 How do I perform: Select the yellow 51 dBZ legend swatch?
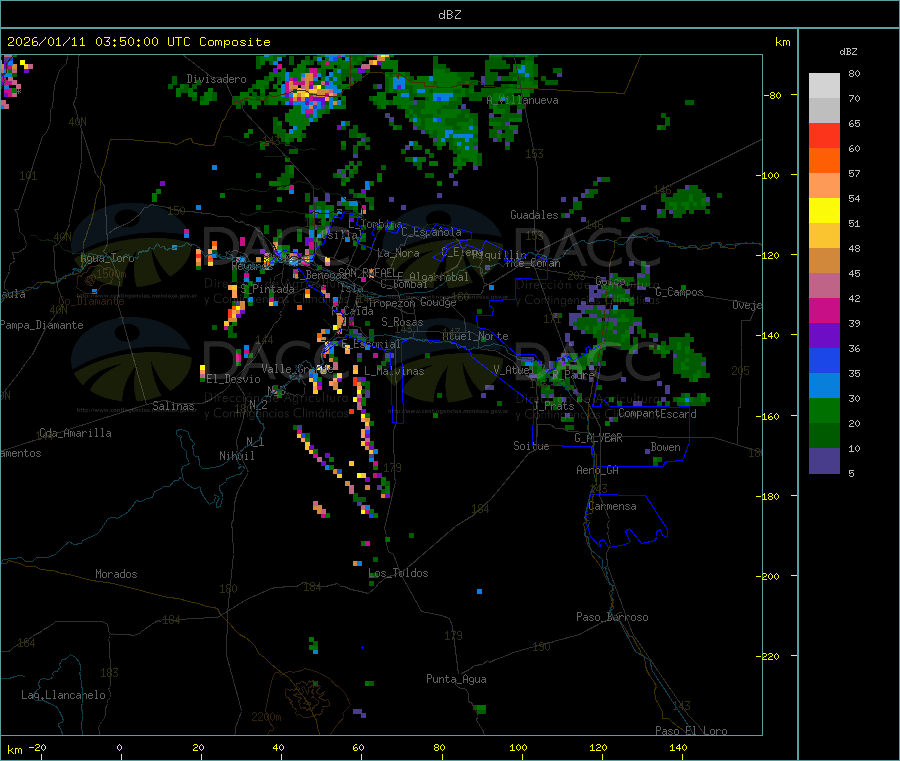(824, 211)
